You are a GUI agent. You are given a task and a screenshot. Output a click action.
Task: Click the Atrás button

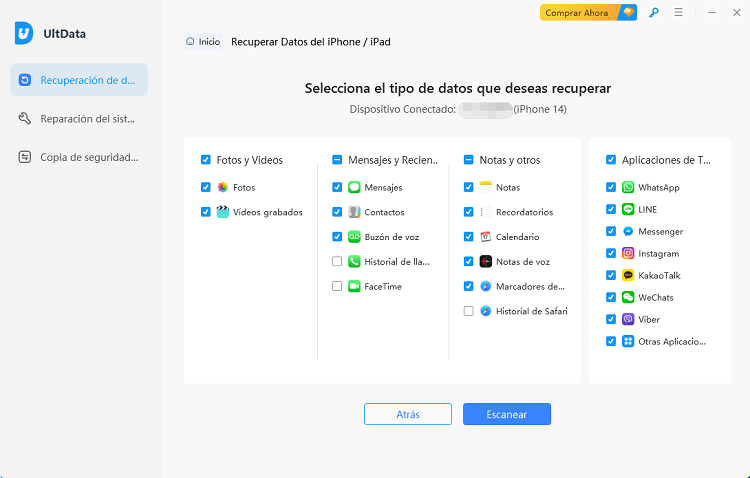407,414
